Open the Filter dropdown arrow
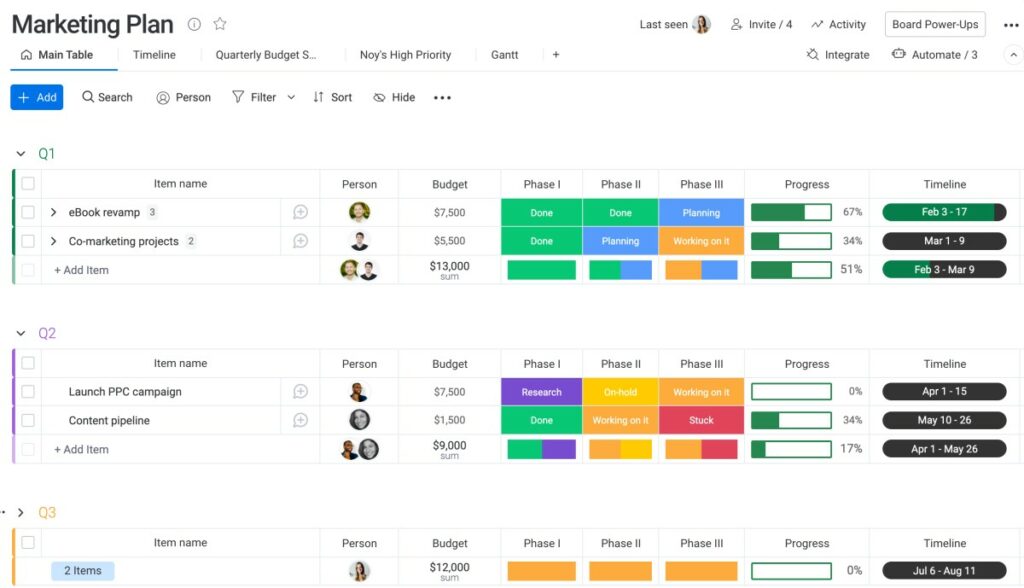Screen dimensions: 1024x588 pyautogui.click(x=291, y=97)
